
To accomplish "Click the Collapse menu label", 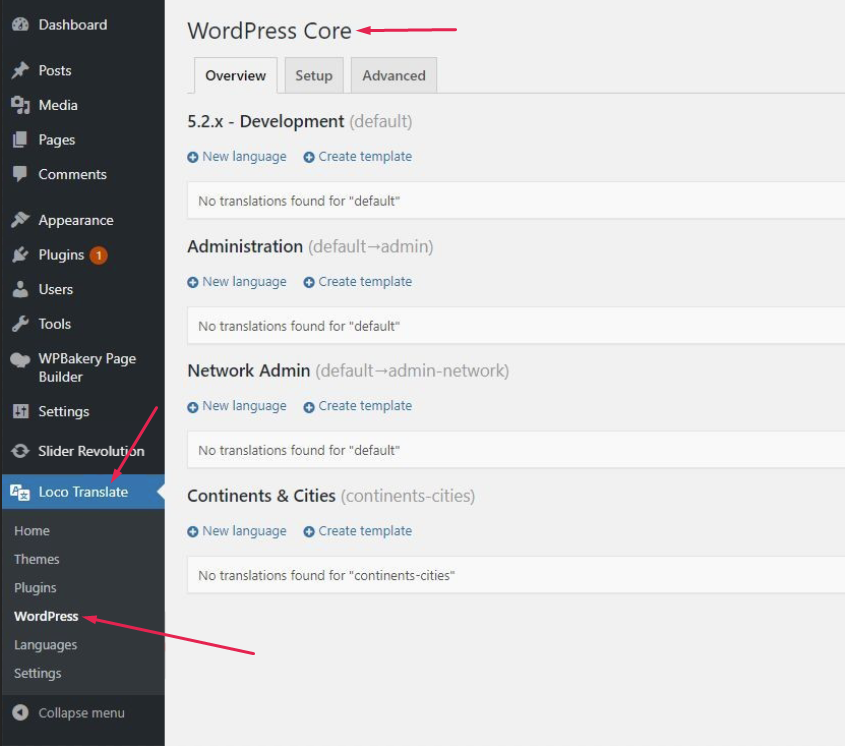I will click(81, 713).
